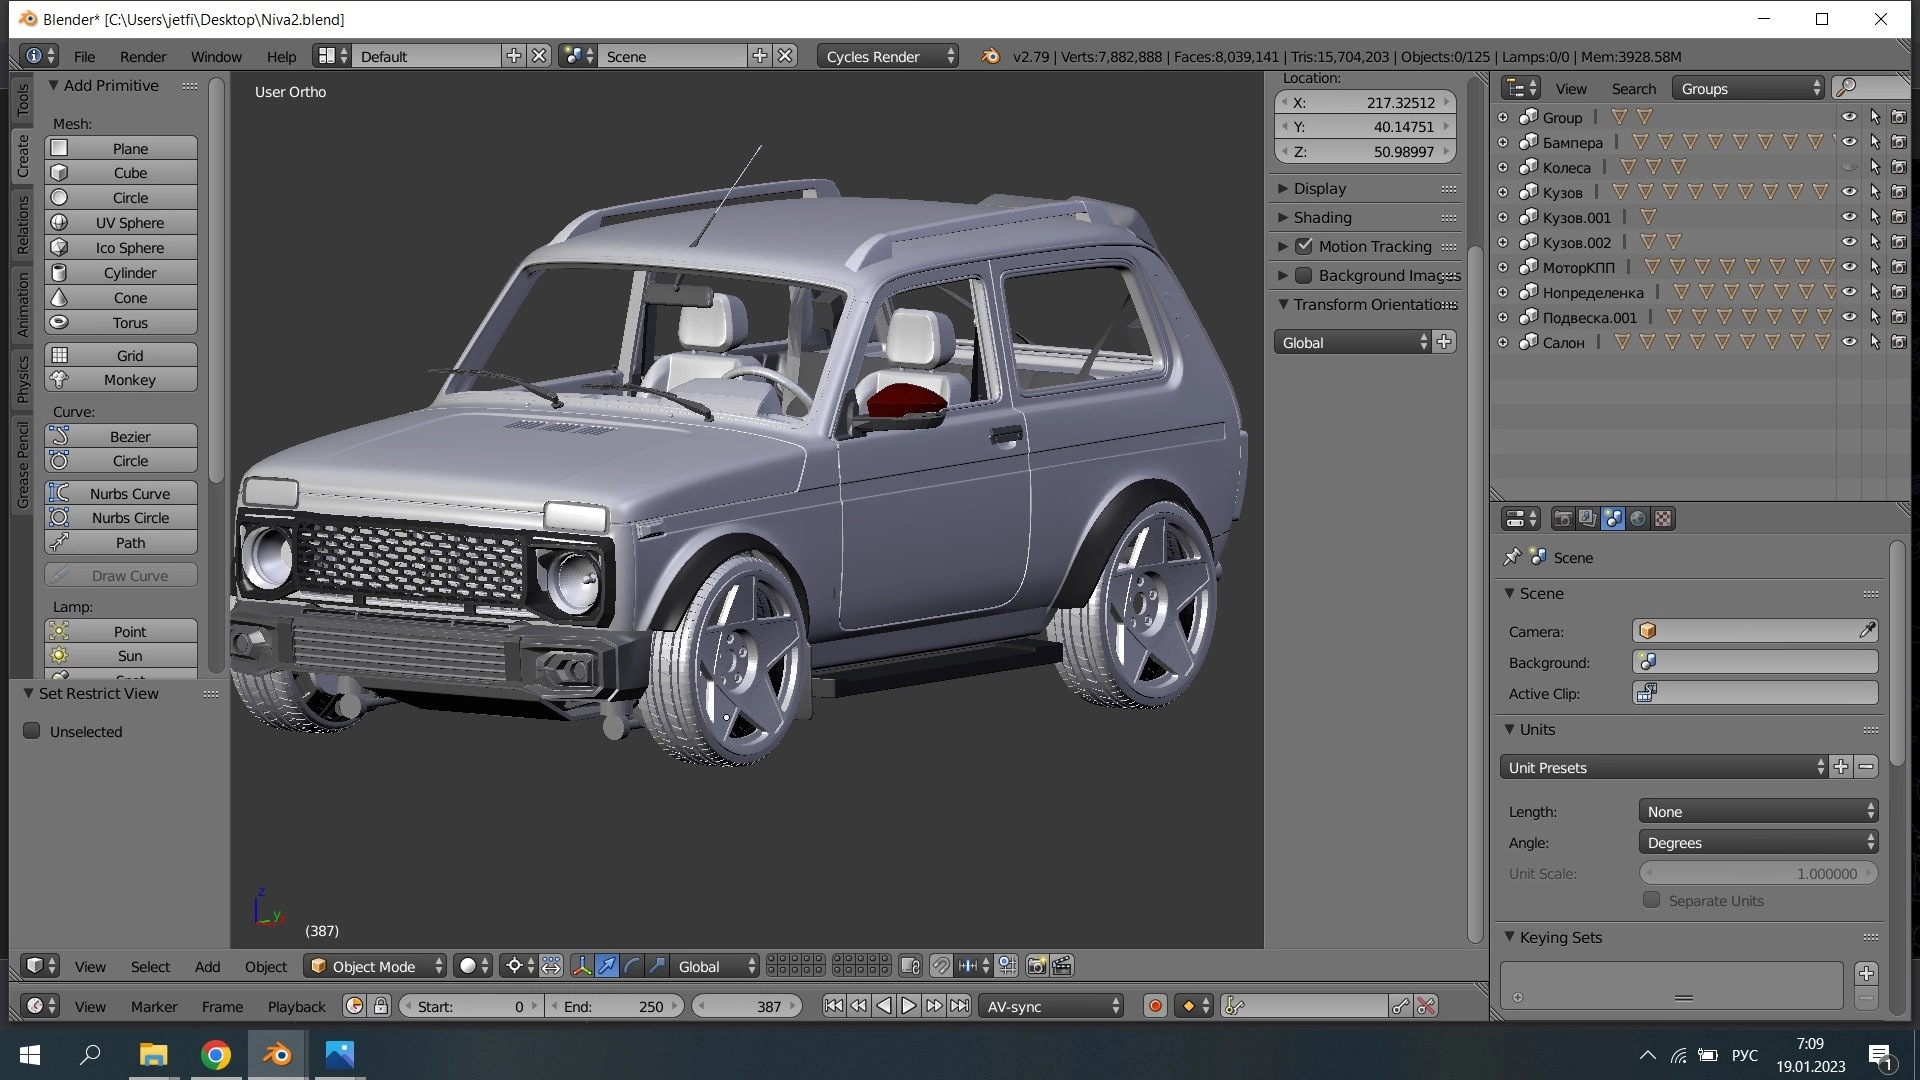Add a Bezier curve
This screenshot has height=1080, width=1920.
click(120, 437)
